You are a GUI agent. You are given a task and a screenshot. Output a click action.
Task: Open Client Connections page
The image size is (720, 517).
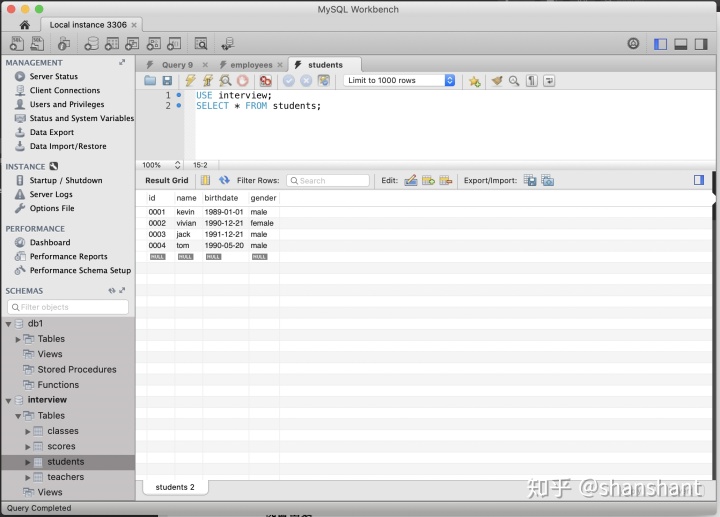coord(65,90)
